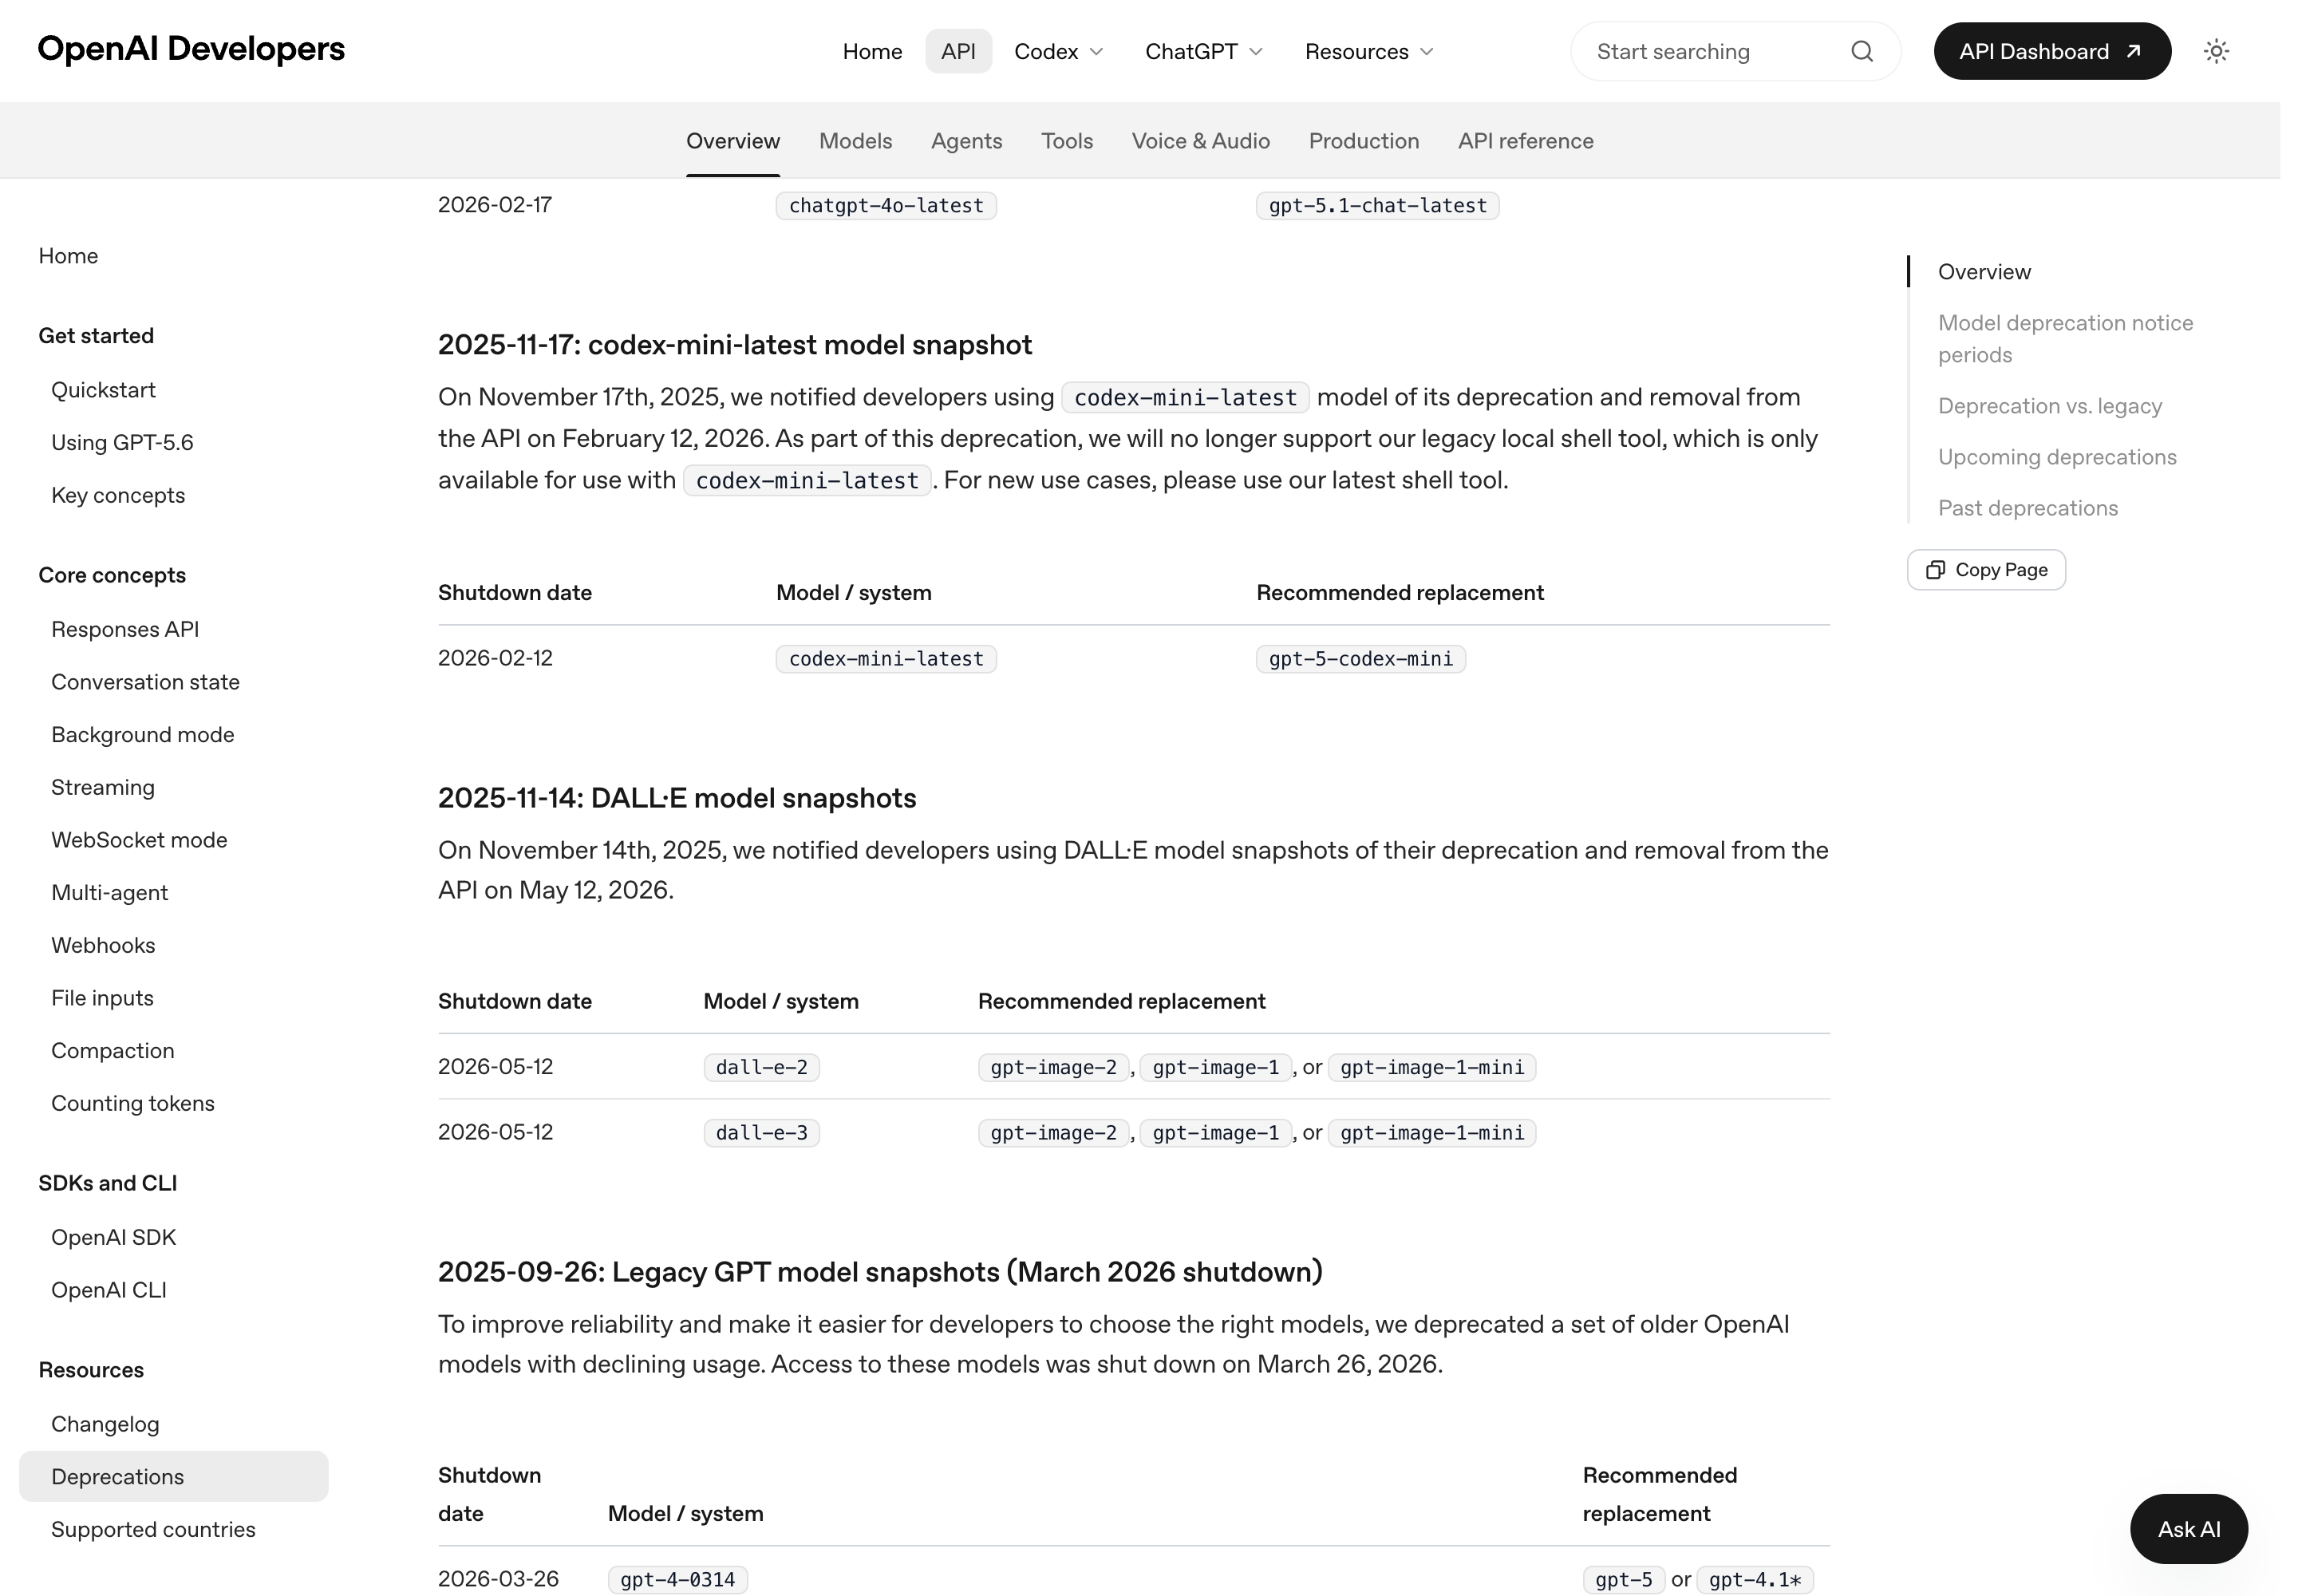Click the search magnifier icon
Screen dimensions: 2298x1596
click(1861, 51)
